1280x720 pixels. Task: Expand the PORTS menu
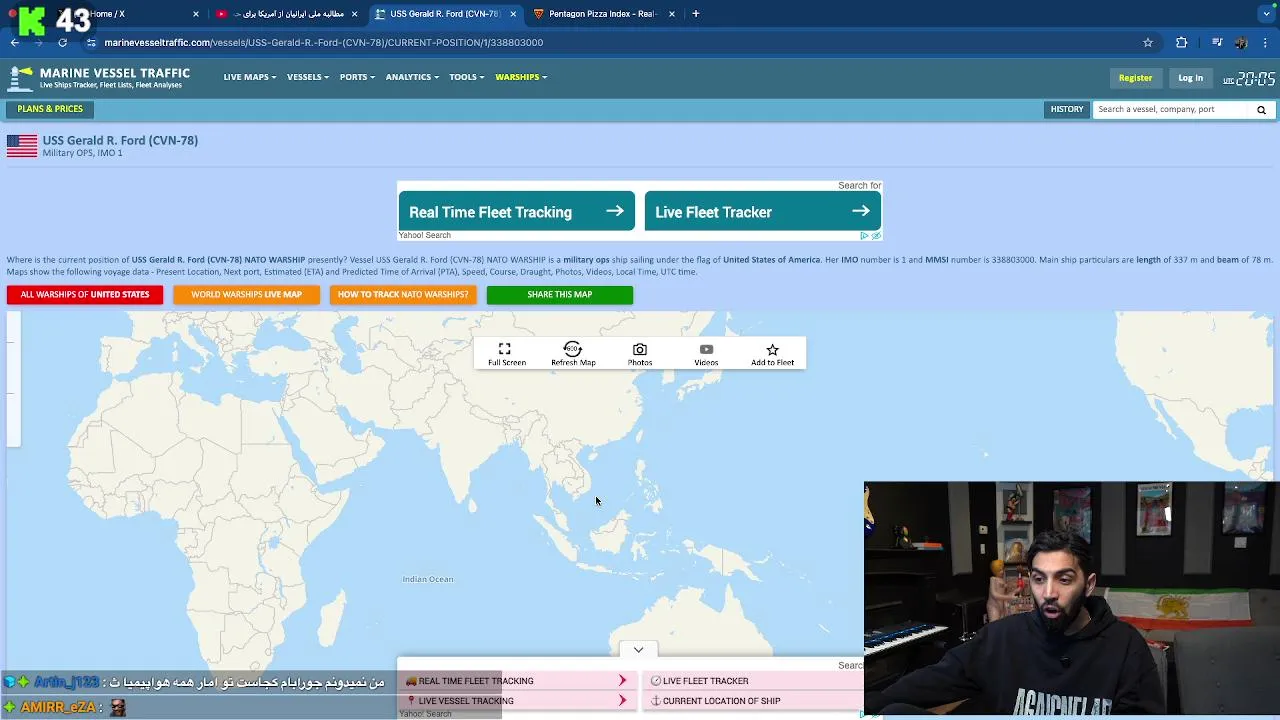357,77
